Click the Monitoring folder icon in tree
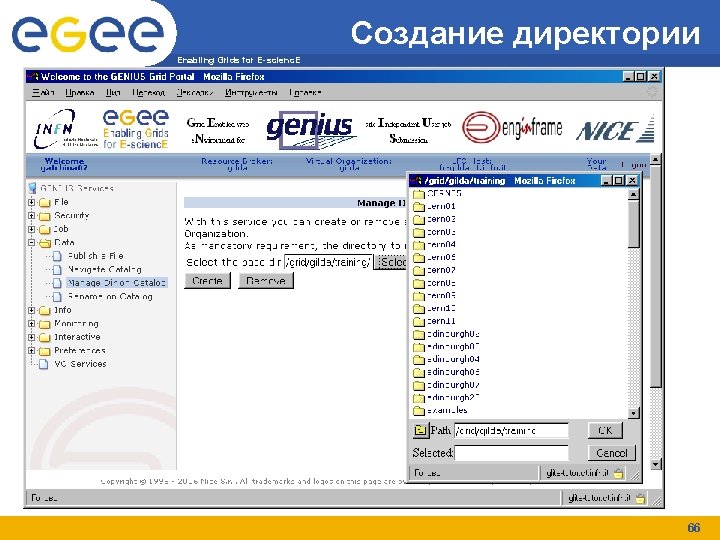The width and height of the screenshot is (720, 540). pos(45,324)
